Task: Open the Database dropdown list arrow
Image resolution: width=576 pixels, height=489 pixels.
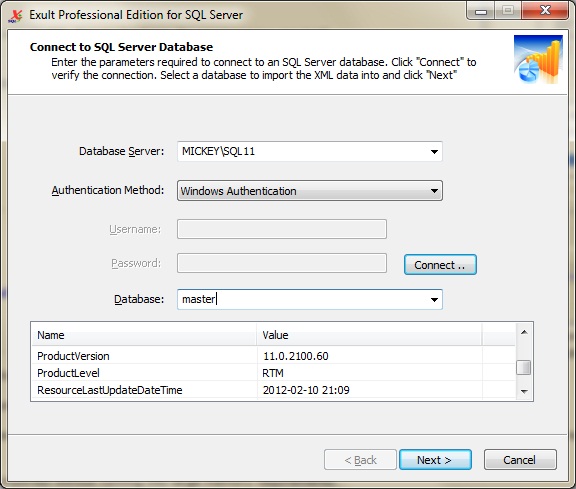Action: tap(434, 299)
